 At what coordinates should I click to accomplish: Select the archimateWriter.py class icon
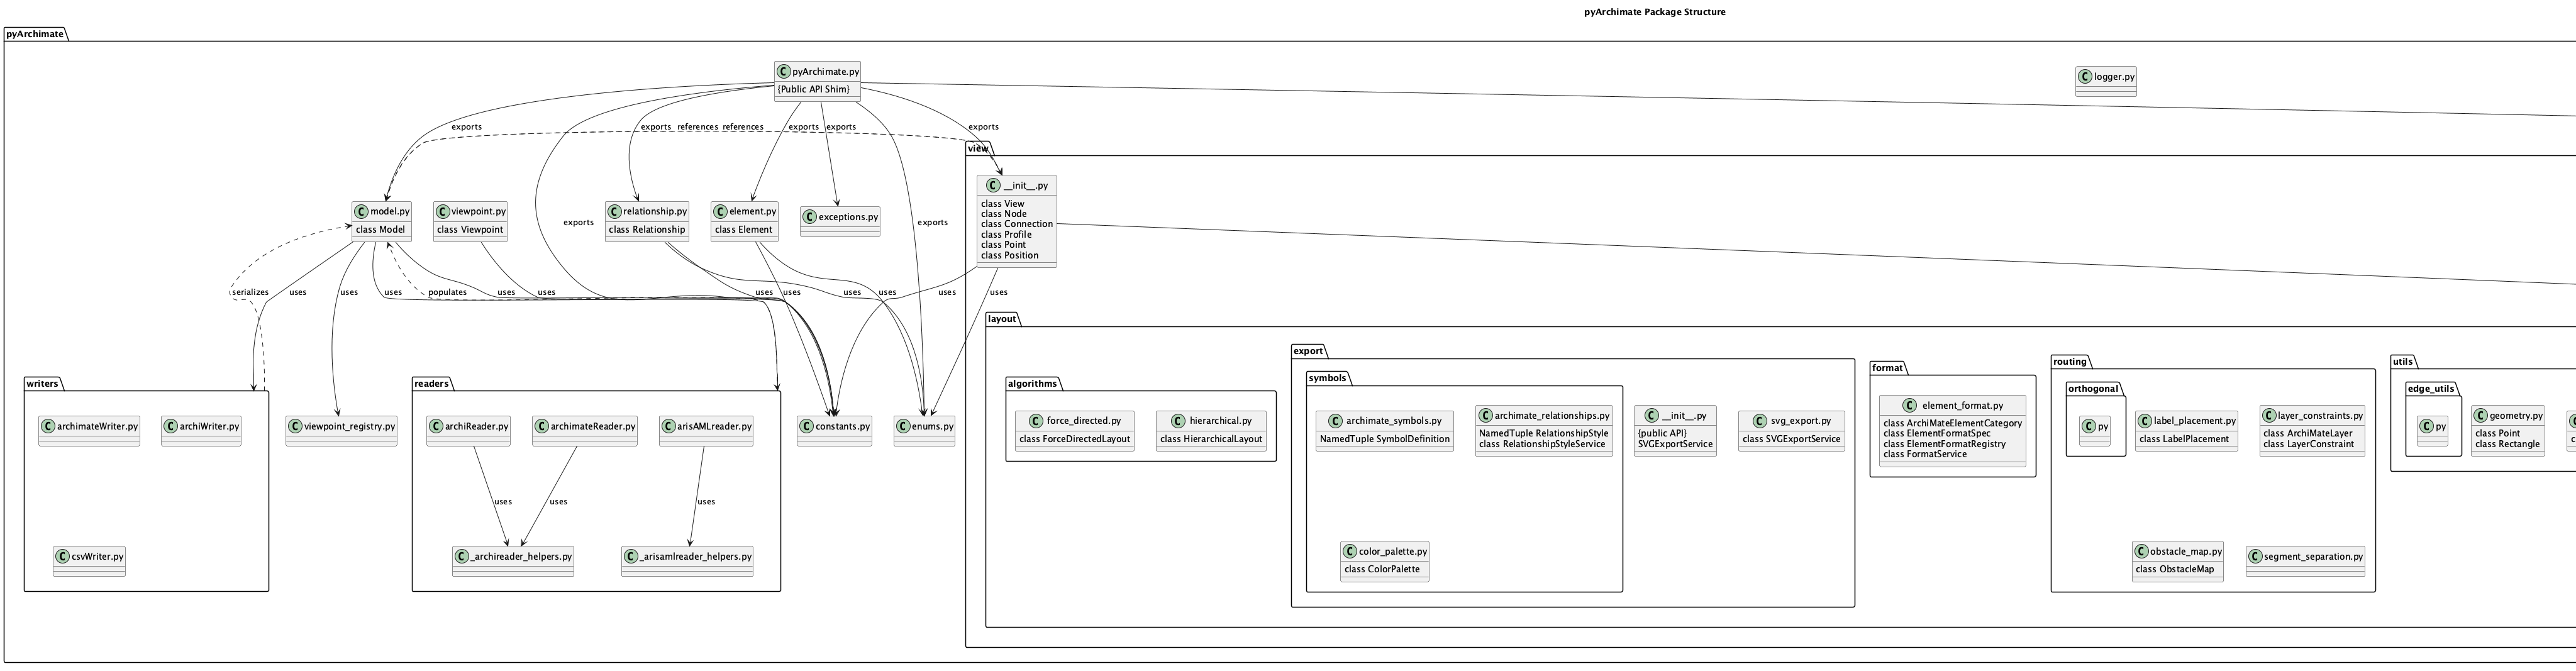(48, 426)
